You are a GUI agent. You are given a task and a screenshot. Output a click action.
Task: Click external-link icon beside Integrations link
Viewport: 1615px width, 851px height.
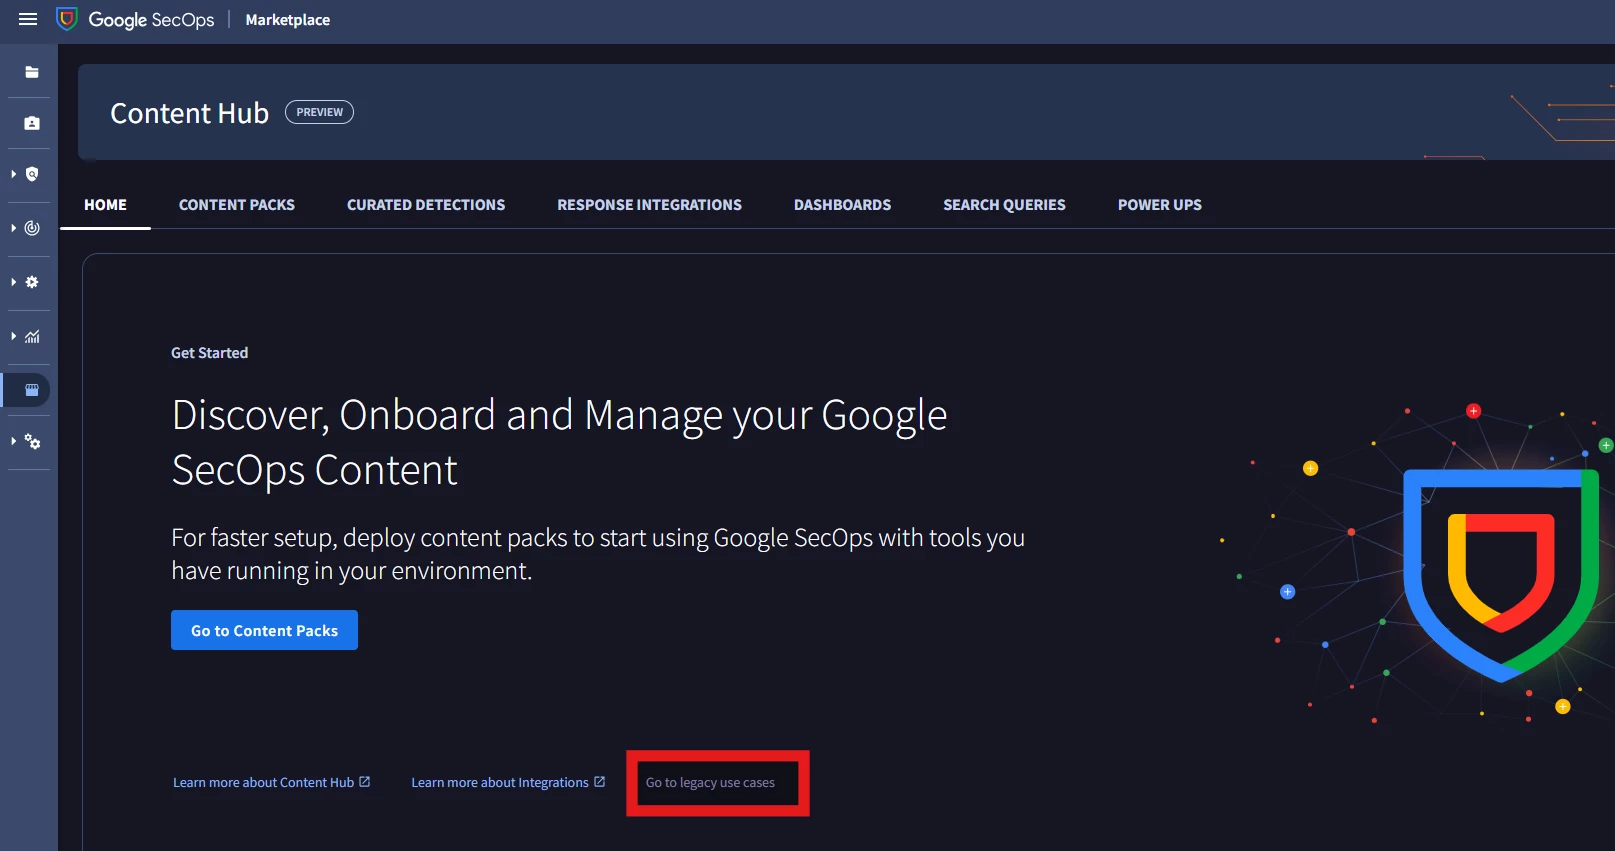point(599,782)
